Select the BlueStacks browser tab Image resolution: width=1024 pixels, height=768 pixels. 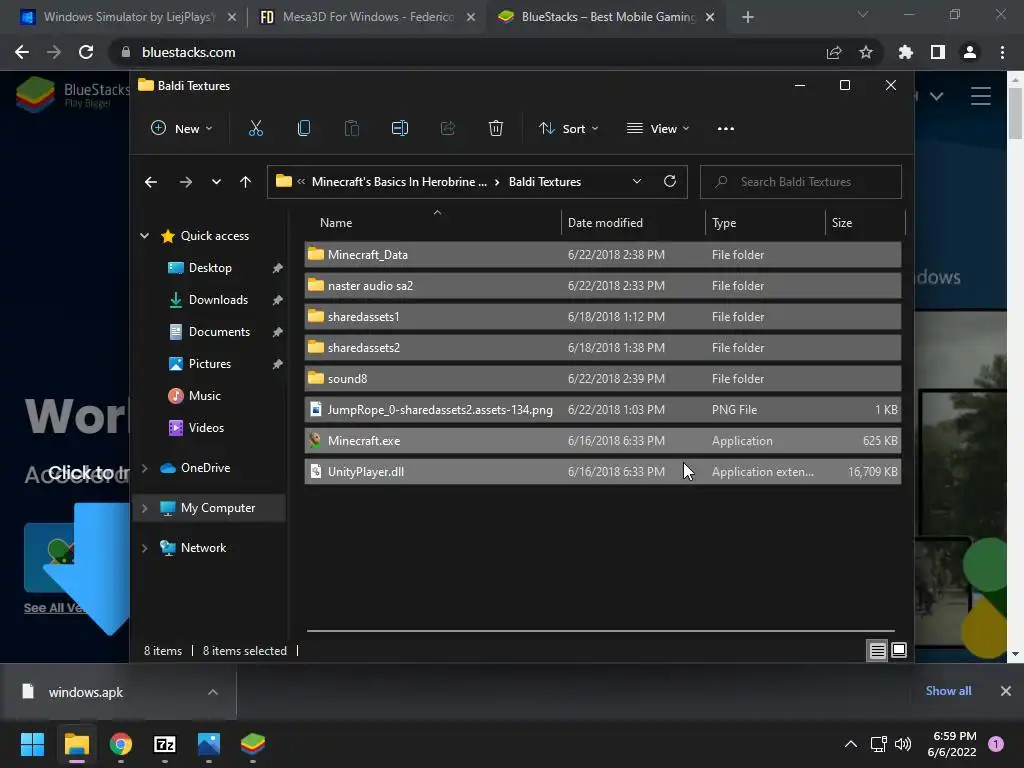click(x=607, y=17)
